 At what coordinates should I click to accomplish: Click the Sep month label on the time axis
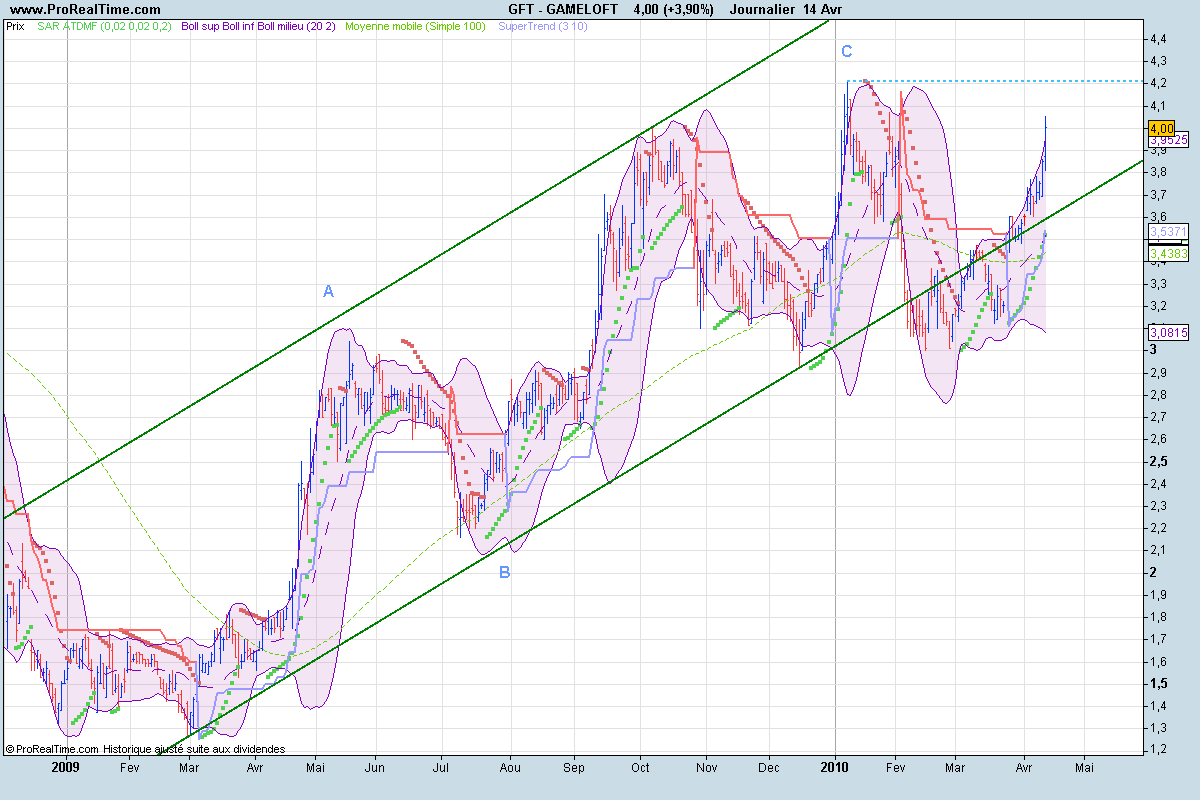coord(575,767)
